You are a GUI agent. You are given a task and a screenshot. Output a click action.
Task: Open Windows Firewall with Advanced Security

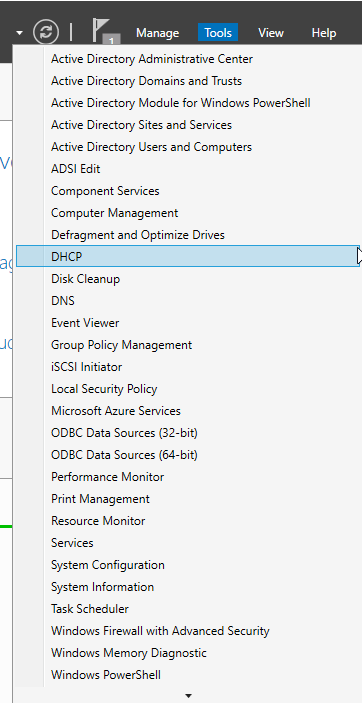(x=188, y=631)
